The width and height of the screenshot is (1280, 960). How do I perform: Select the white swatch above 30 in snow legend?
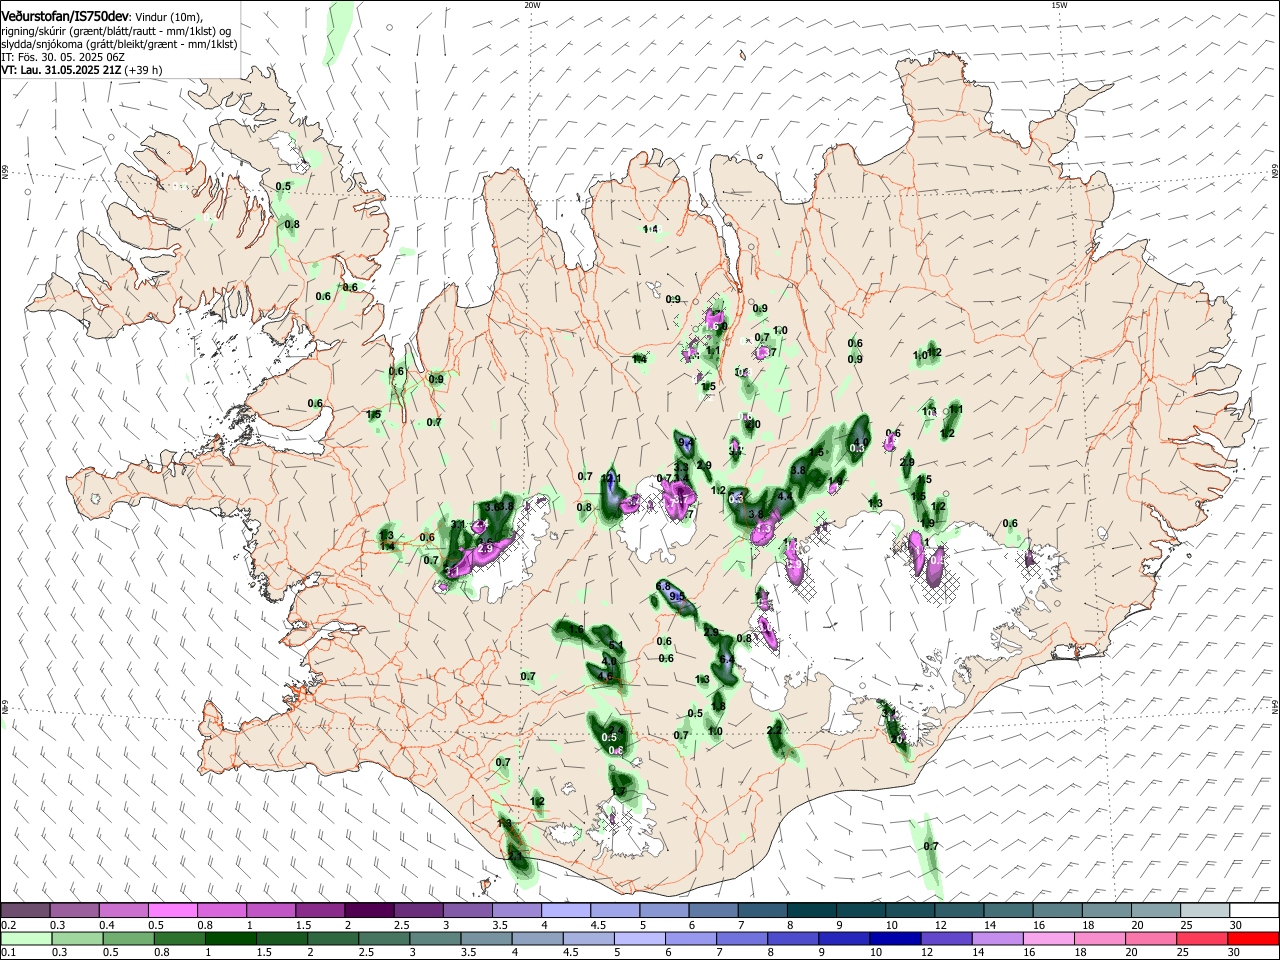pos(1252,910)
